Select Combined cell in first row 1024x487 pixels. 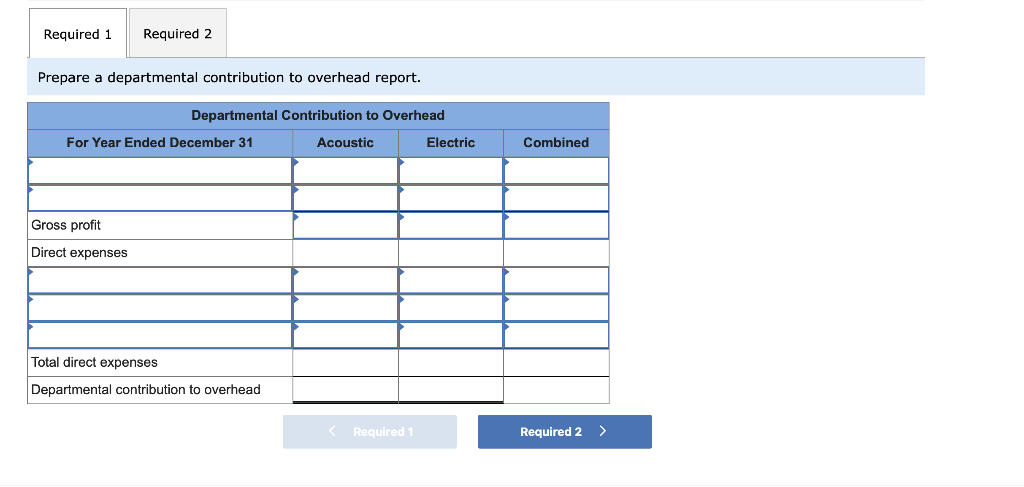556,170
